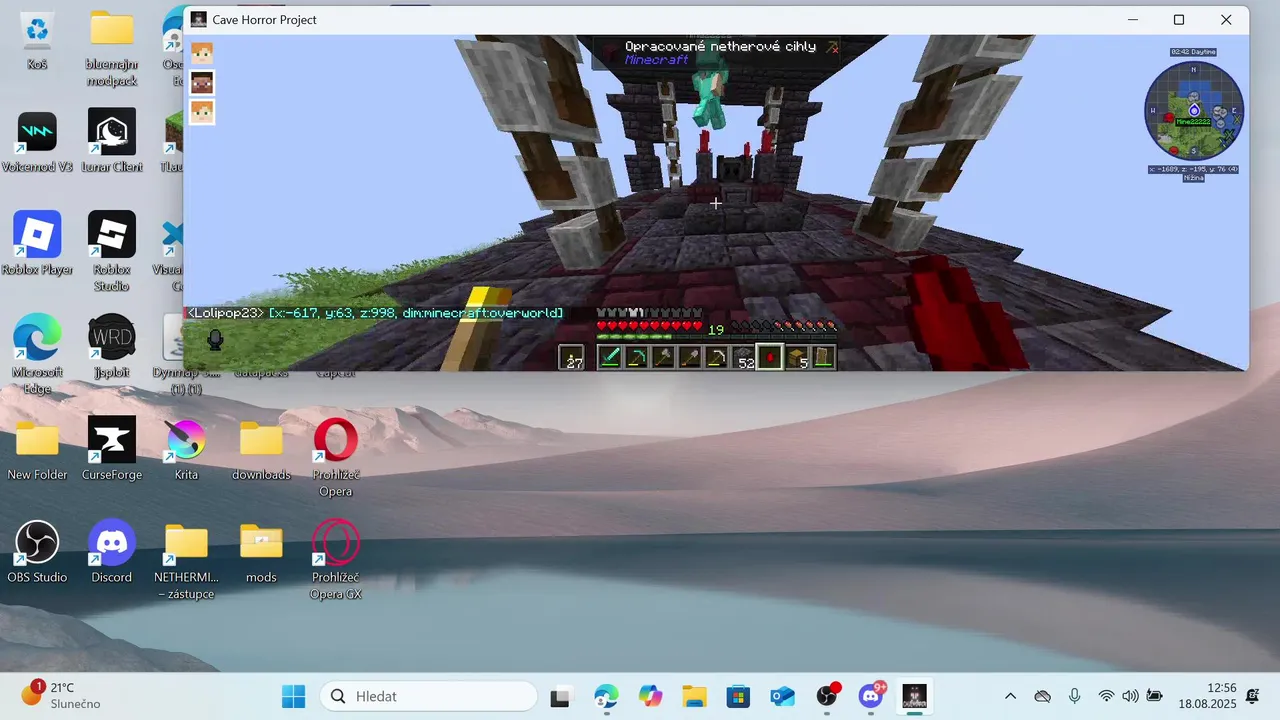Click the Lolipop23 coordinates chat message
Image resolution: width=1280 pixels, height=720 pixels.
(375, 313)
